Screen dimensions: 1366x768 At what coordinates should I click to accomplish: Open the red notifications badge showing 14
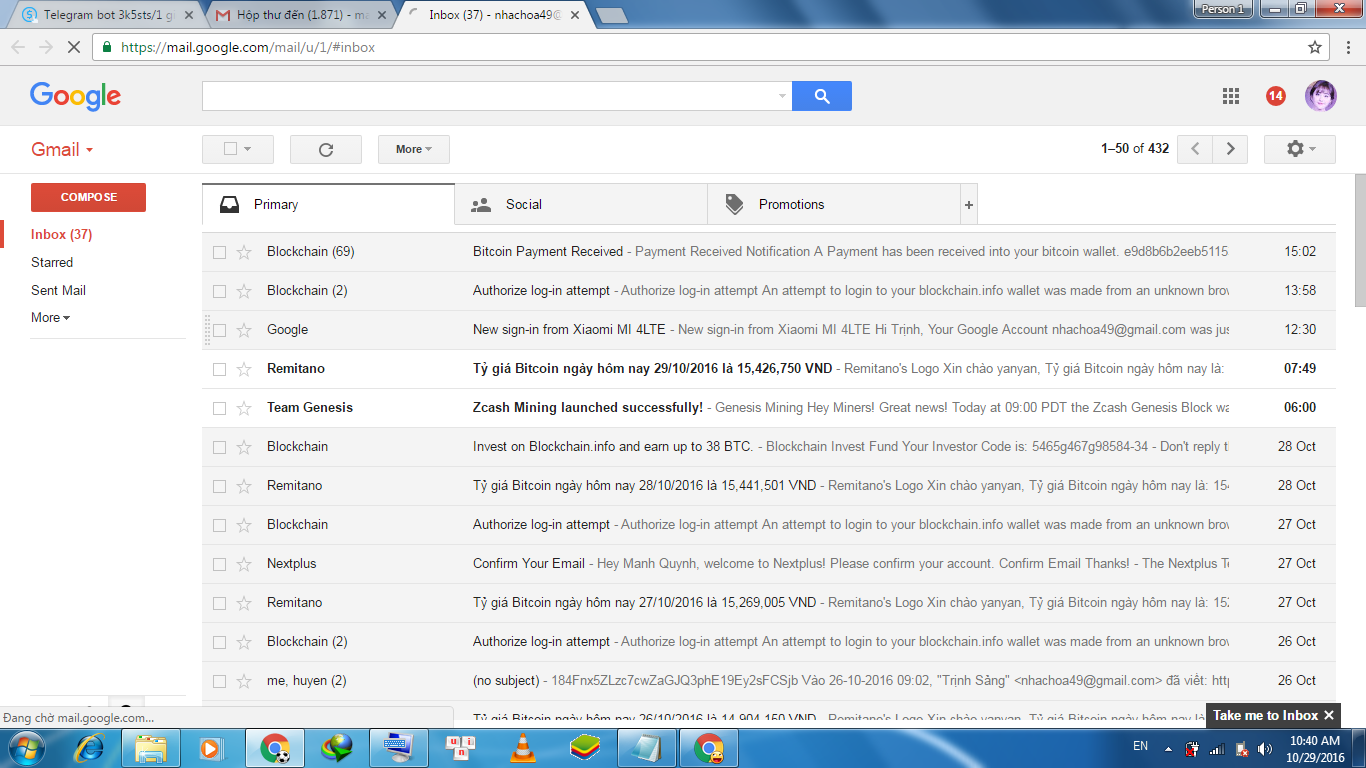pyautogui.click(x=1275, y=96)
